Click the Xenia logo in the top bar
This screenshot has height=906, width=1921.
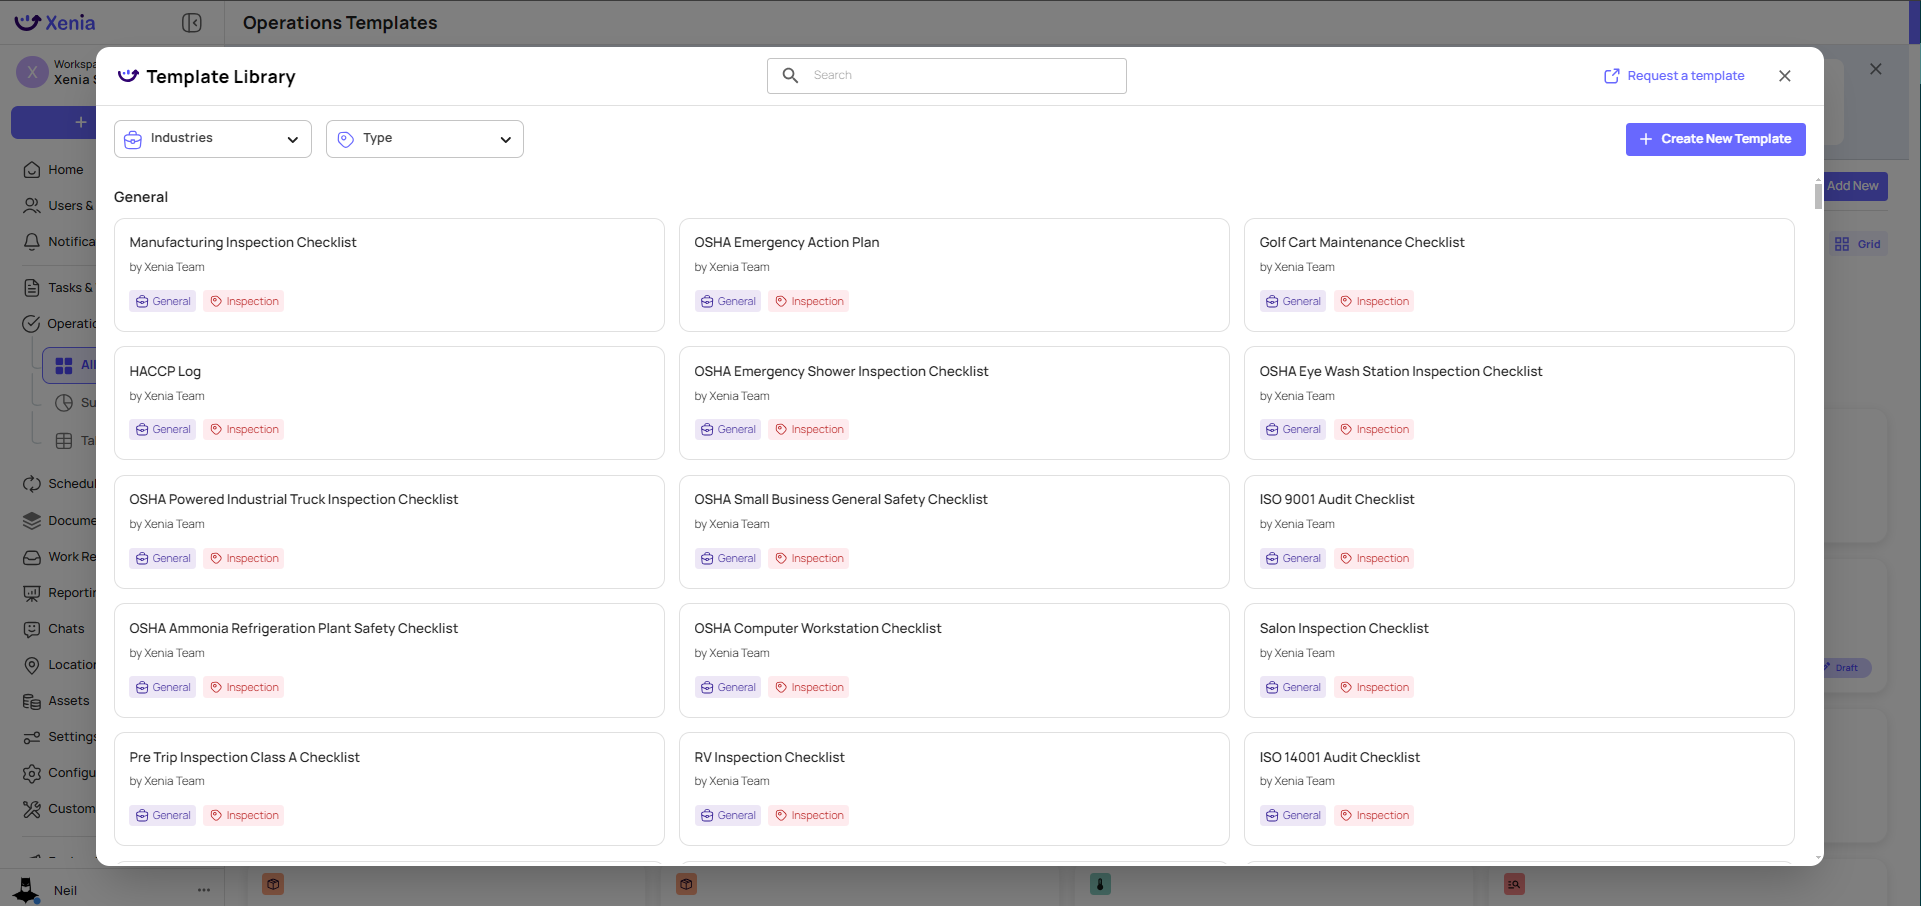click(x=55, y=22)
